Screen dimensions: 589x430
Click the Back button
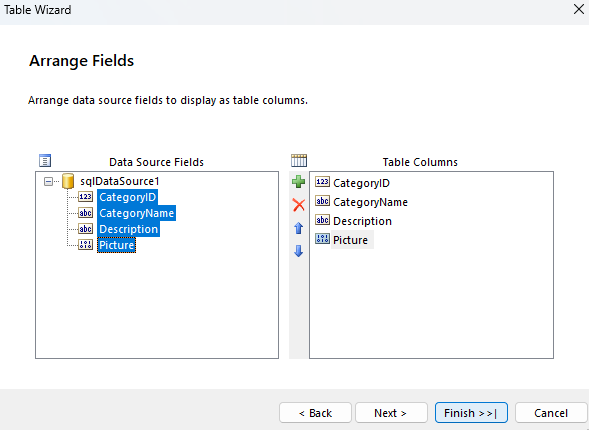click(x=316, y=413)
